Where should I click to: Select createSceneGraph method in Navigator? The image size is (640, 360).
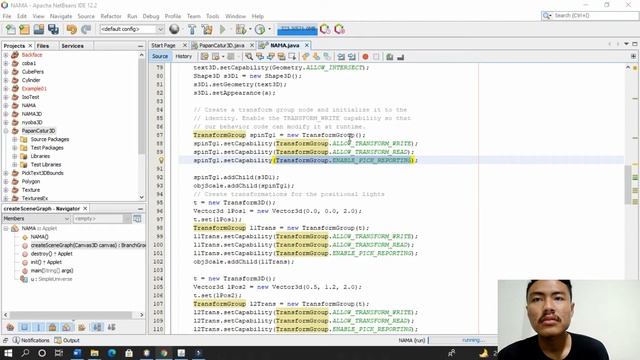88,245
